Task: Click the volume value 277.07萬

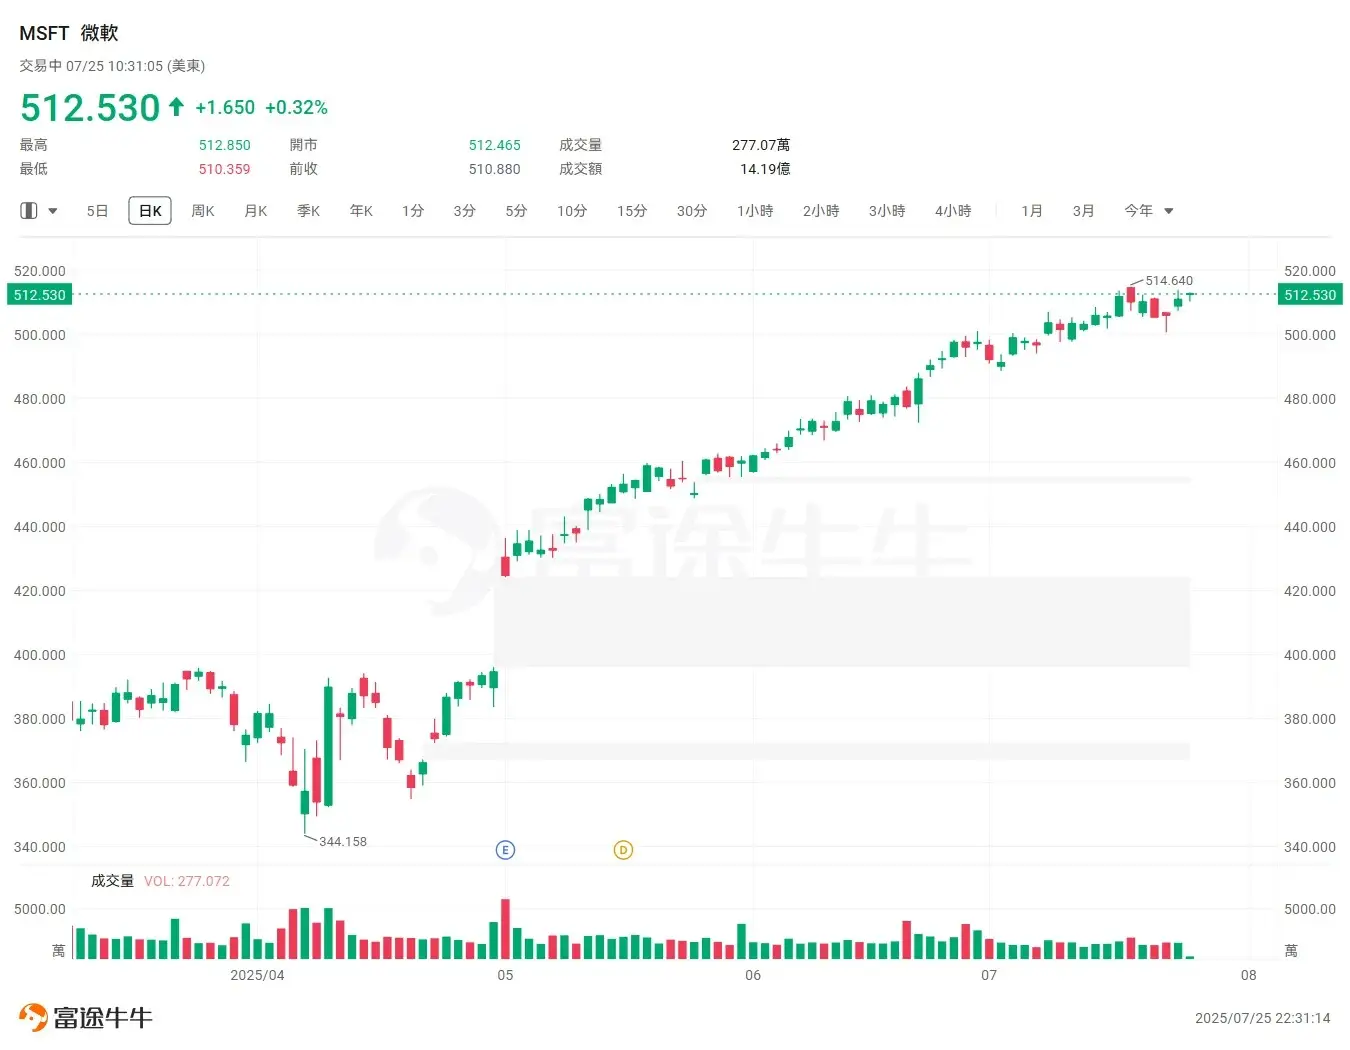Action: pos(761,145)
